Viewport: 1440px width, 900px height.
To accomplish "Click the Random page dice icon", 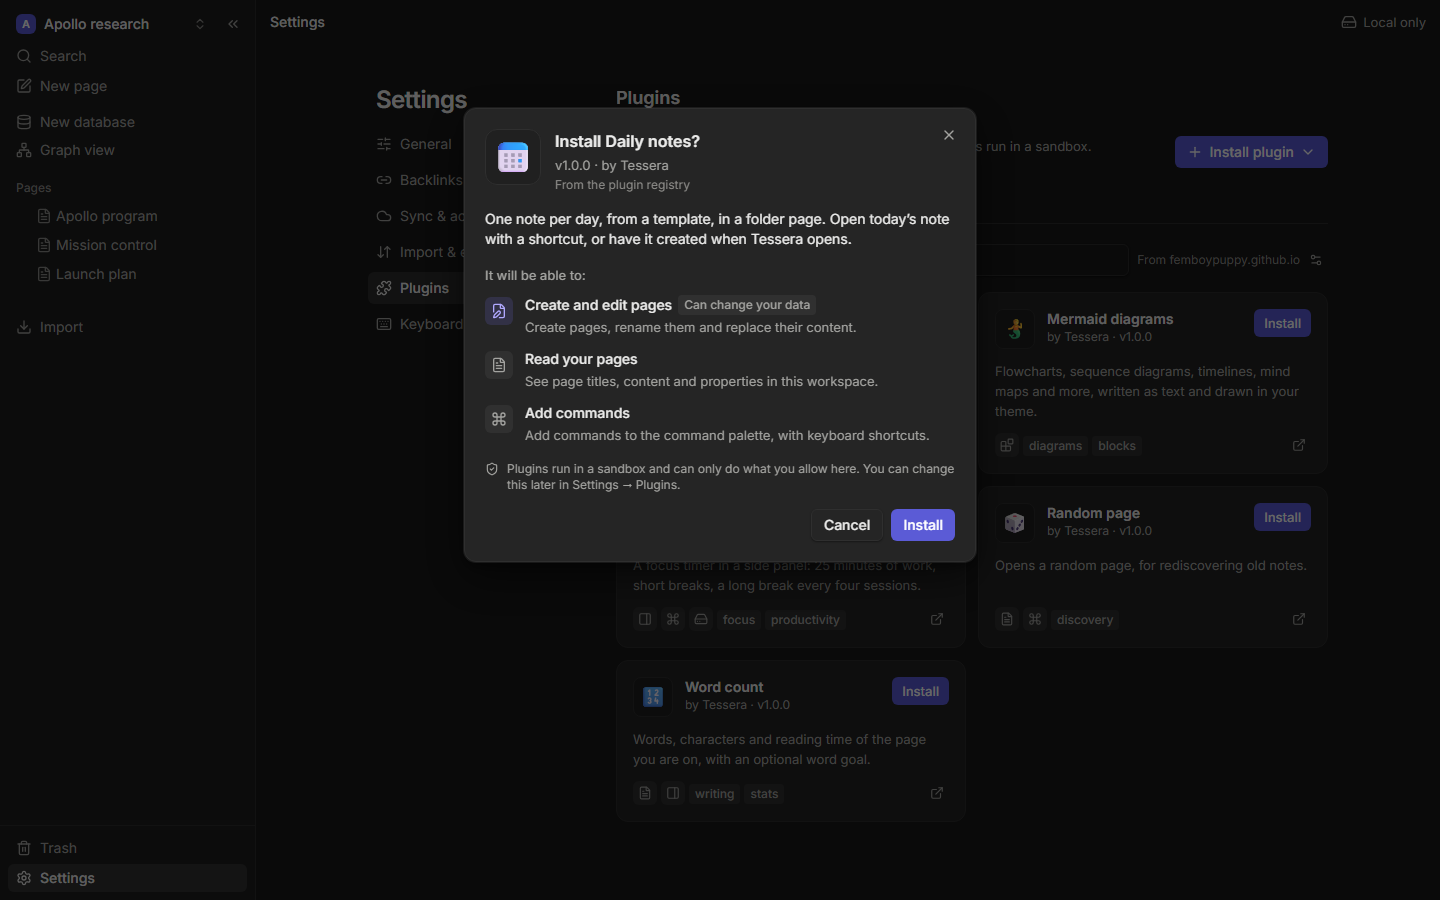I will (1015, 522).
